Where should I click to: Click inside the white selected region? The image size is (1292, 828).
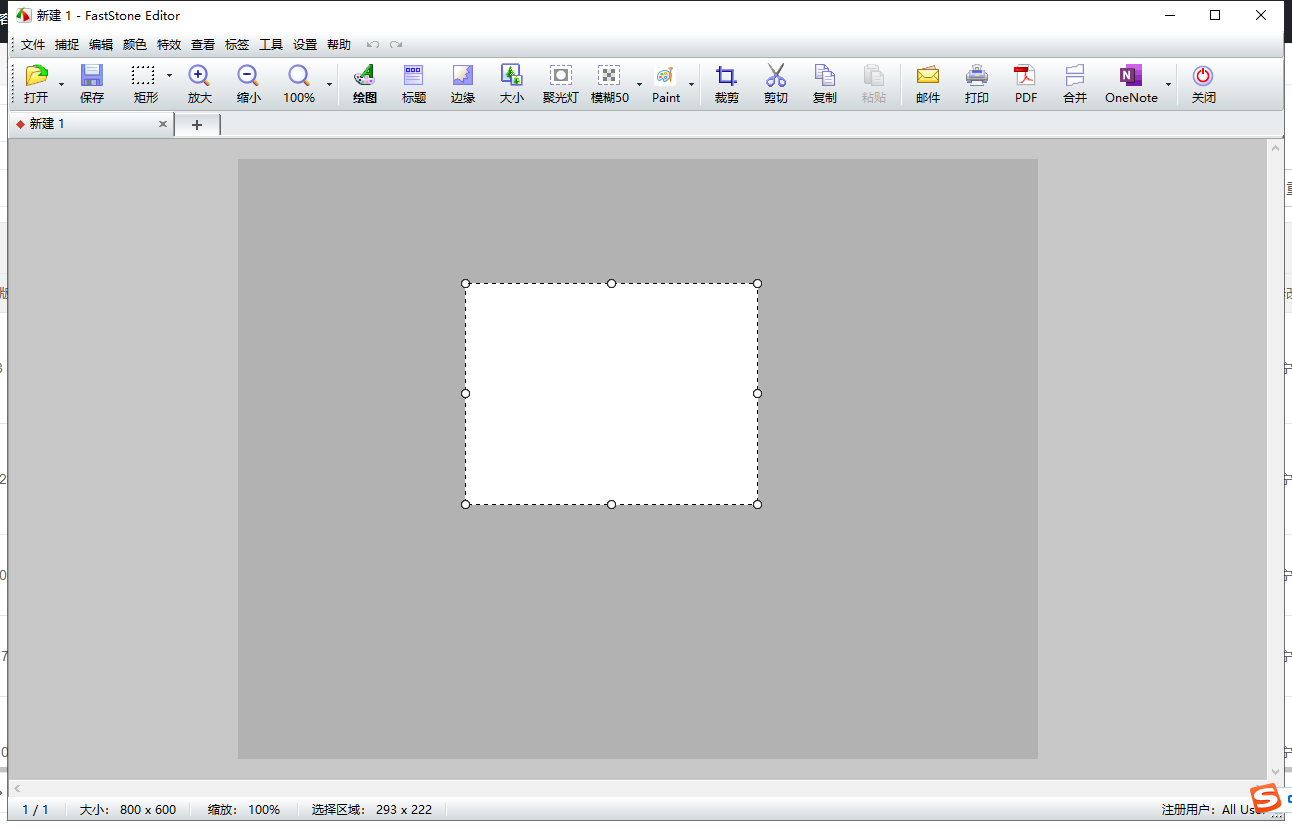point(611,394)
